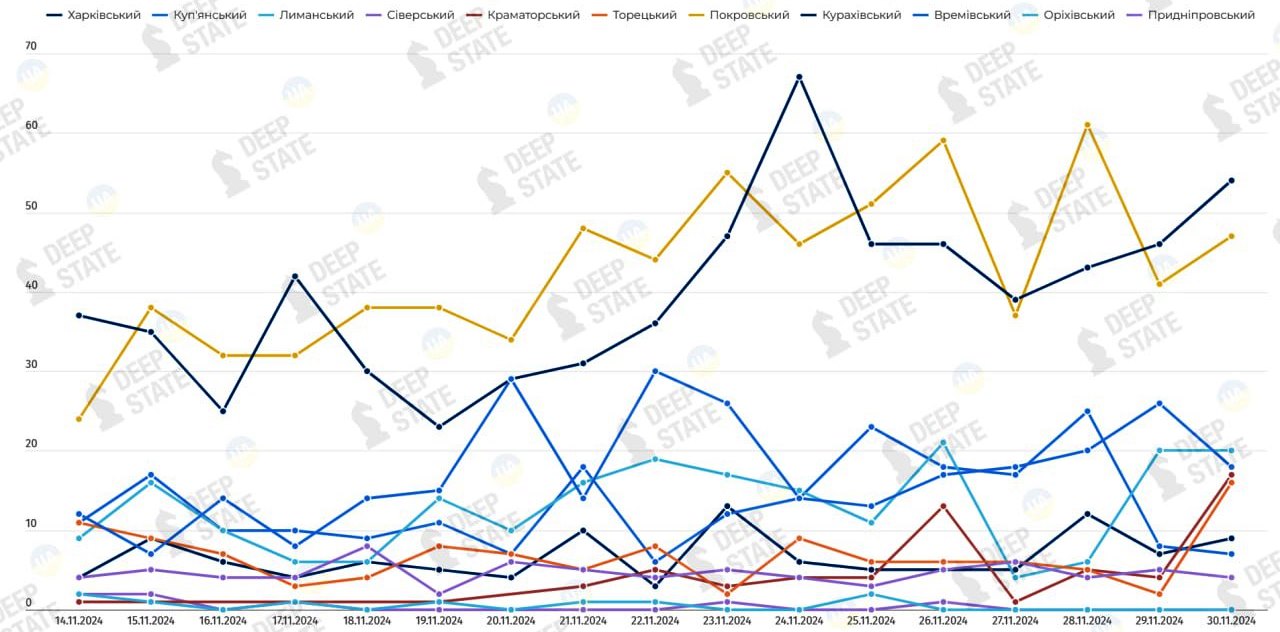The height and width of the screenshot is (632, 1280).
Task: Click the dark red peak on 26.11.2024
Action: (x=943, y=506)
